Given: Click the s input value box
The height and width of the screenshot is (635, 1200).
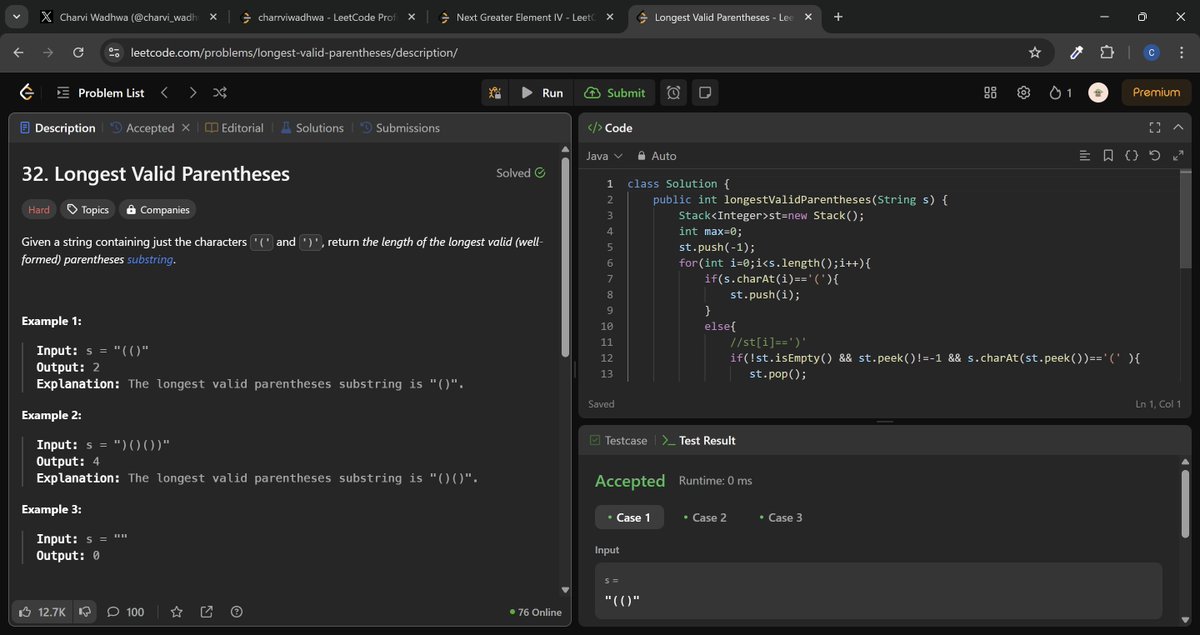Looking at the screenshot, I should tap(878, 591).
